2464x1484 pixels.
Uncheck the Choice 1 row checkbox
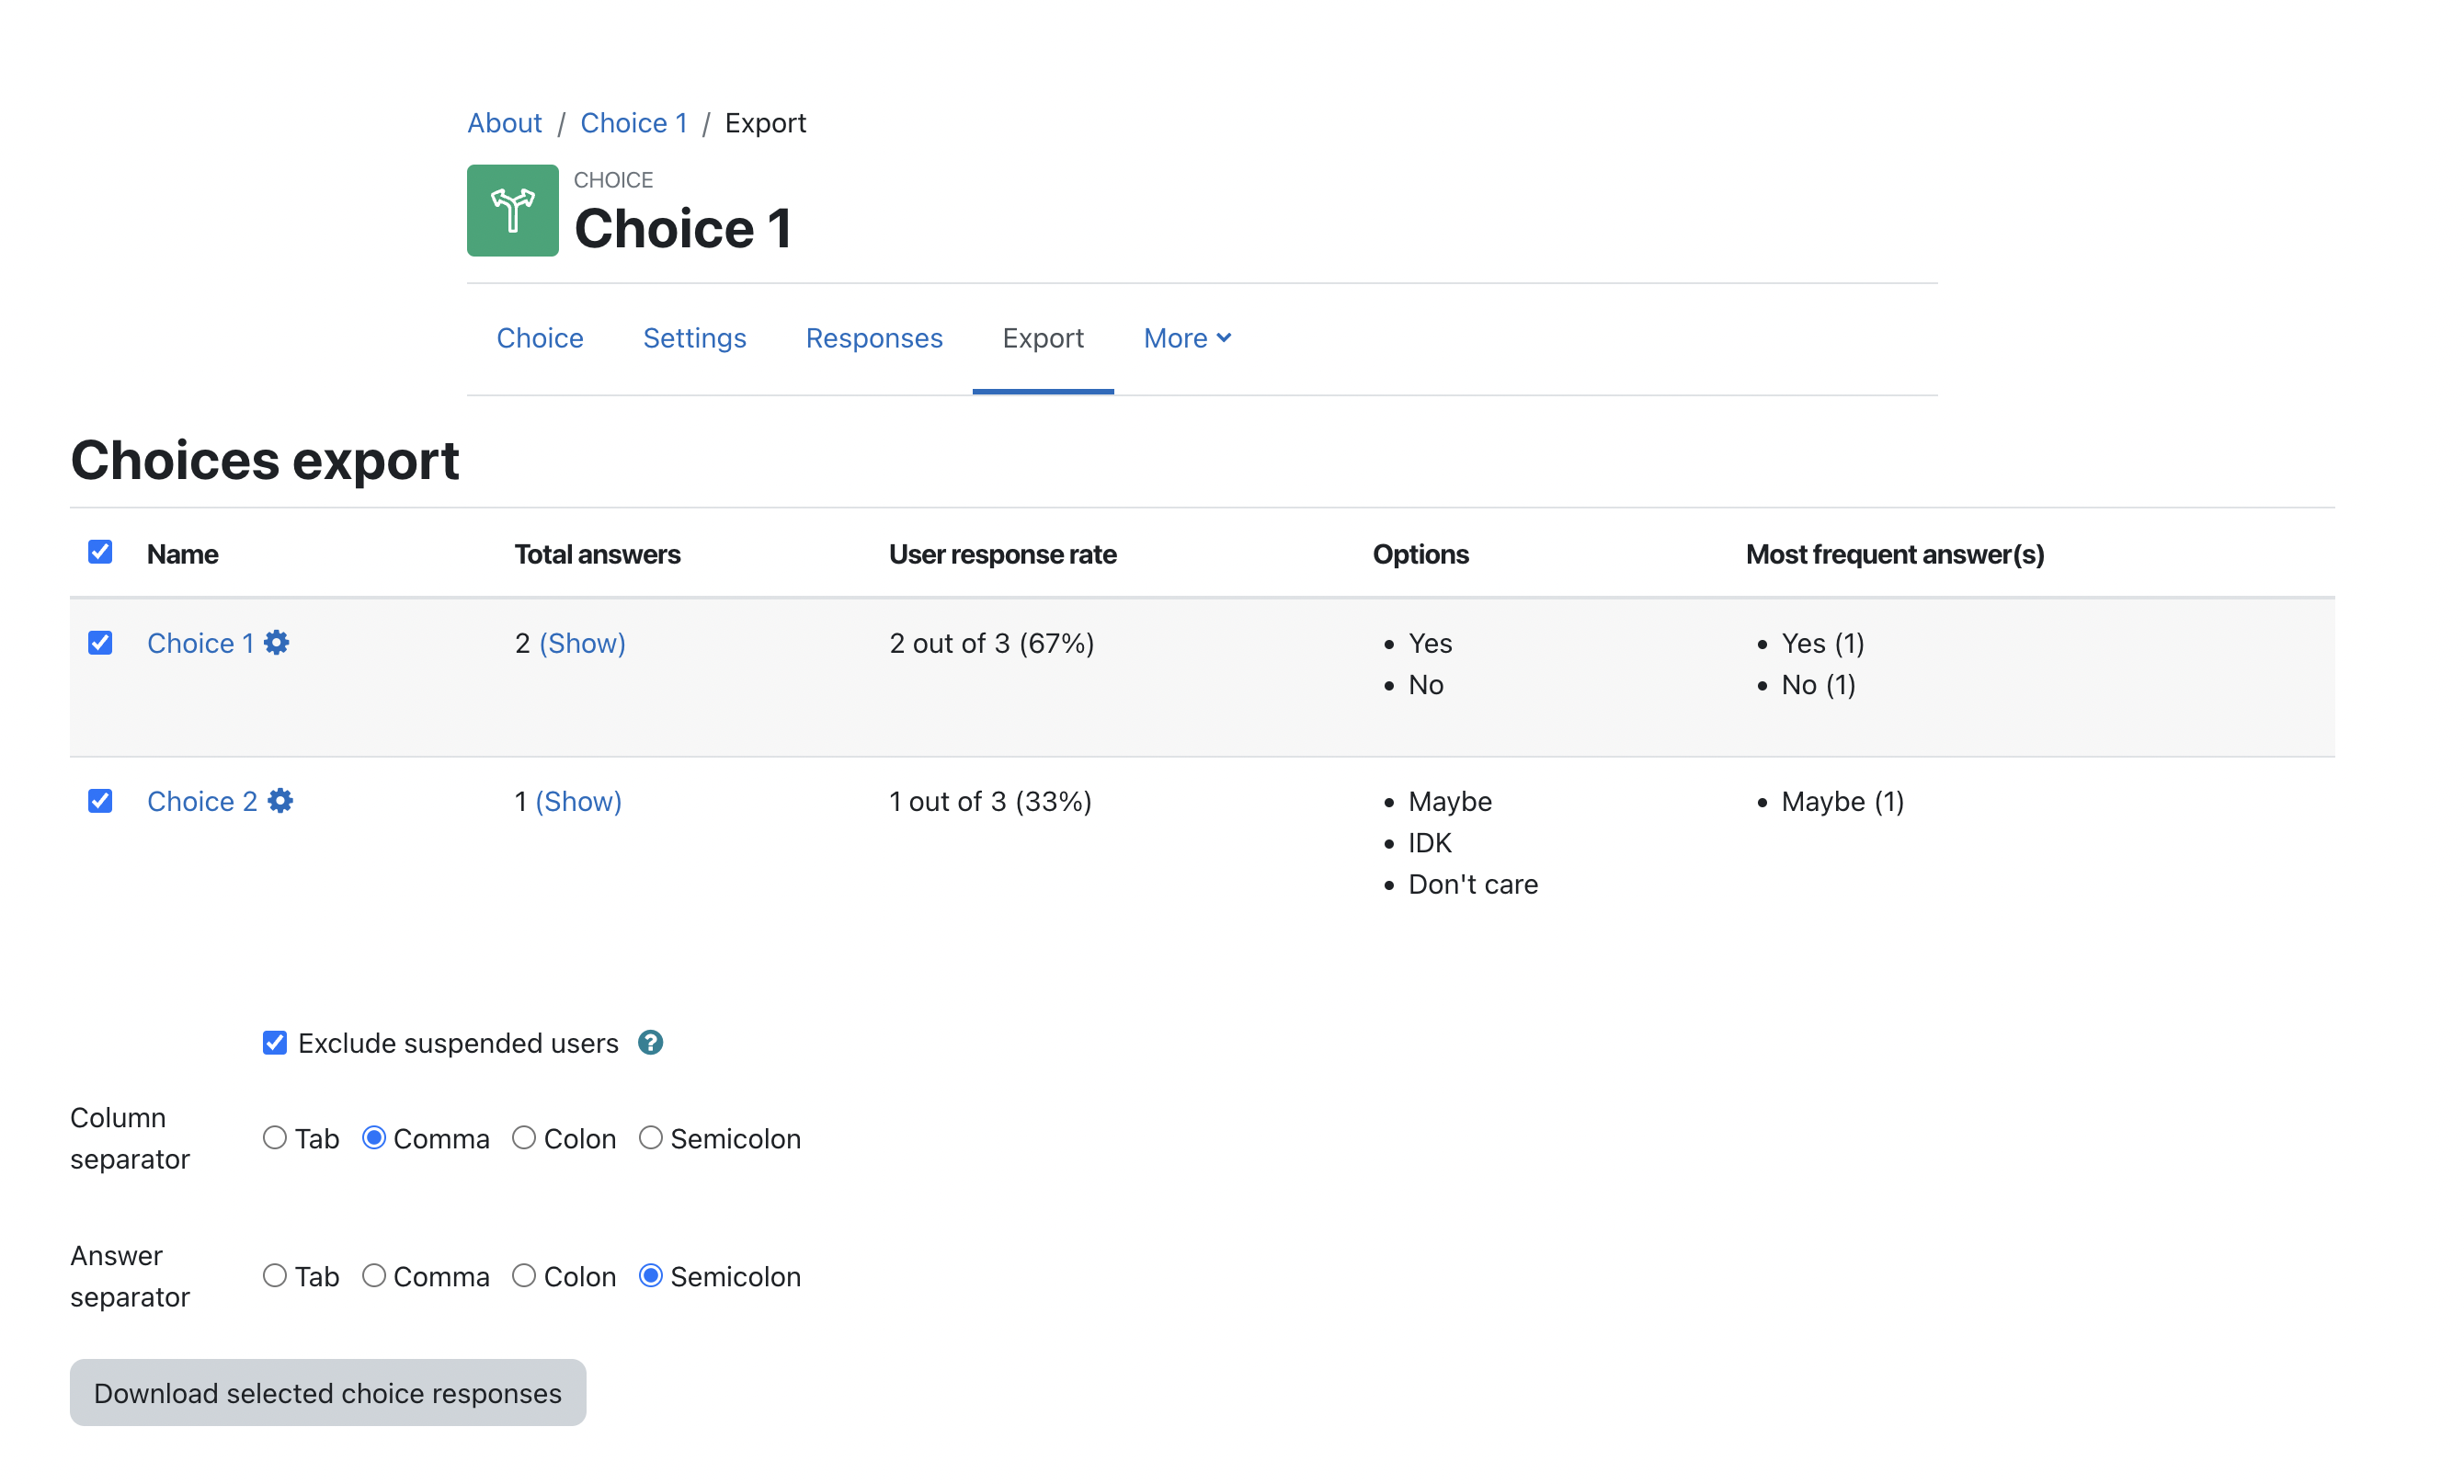pos(100,643)
